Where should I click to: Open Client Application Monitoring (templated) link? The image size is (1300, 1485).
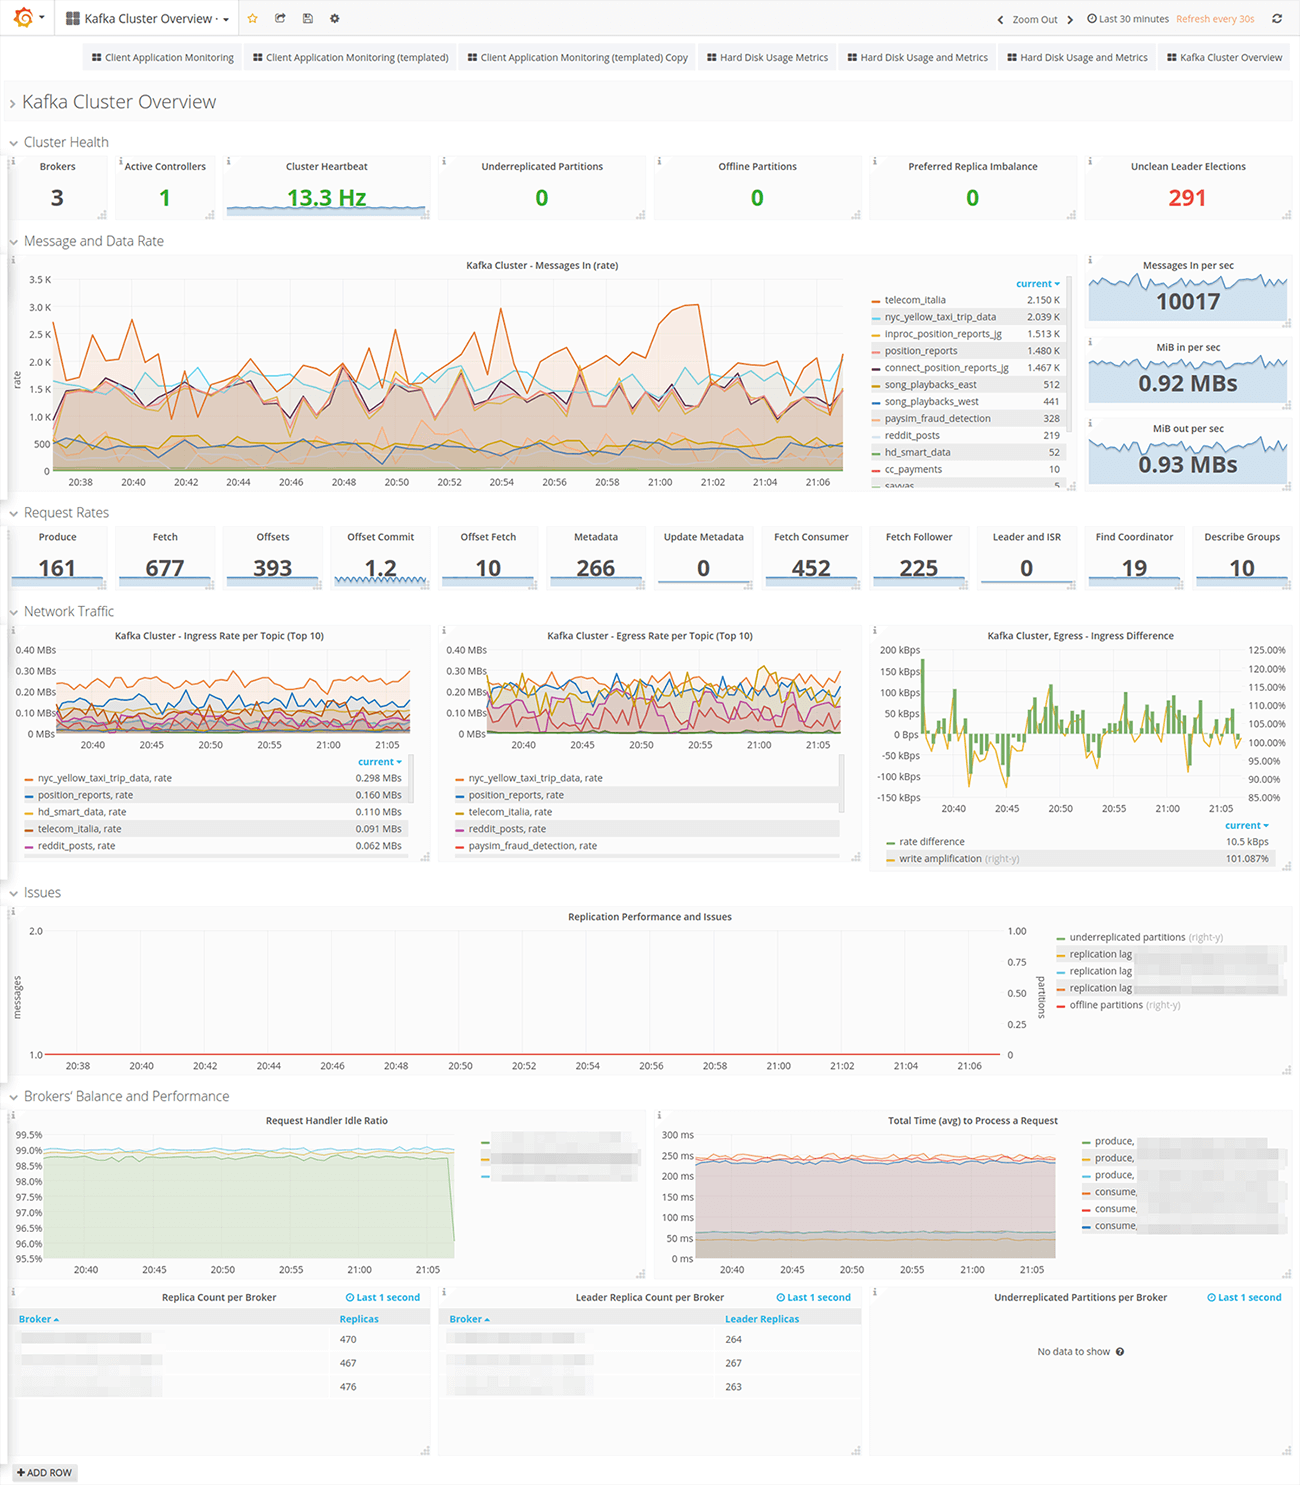(x=350, y=58)
